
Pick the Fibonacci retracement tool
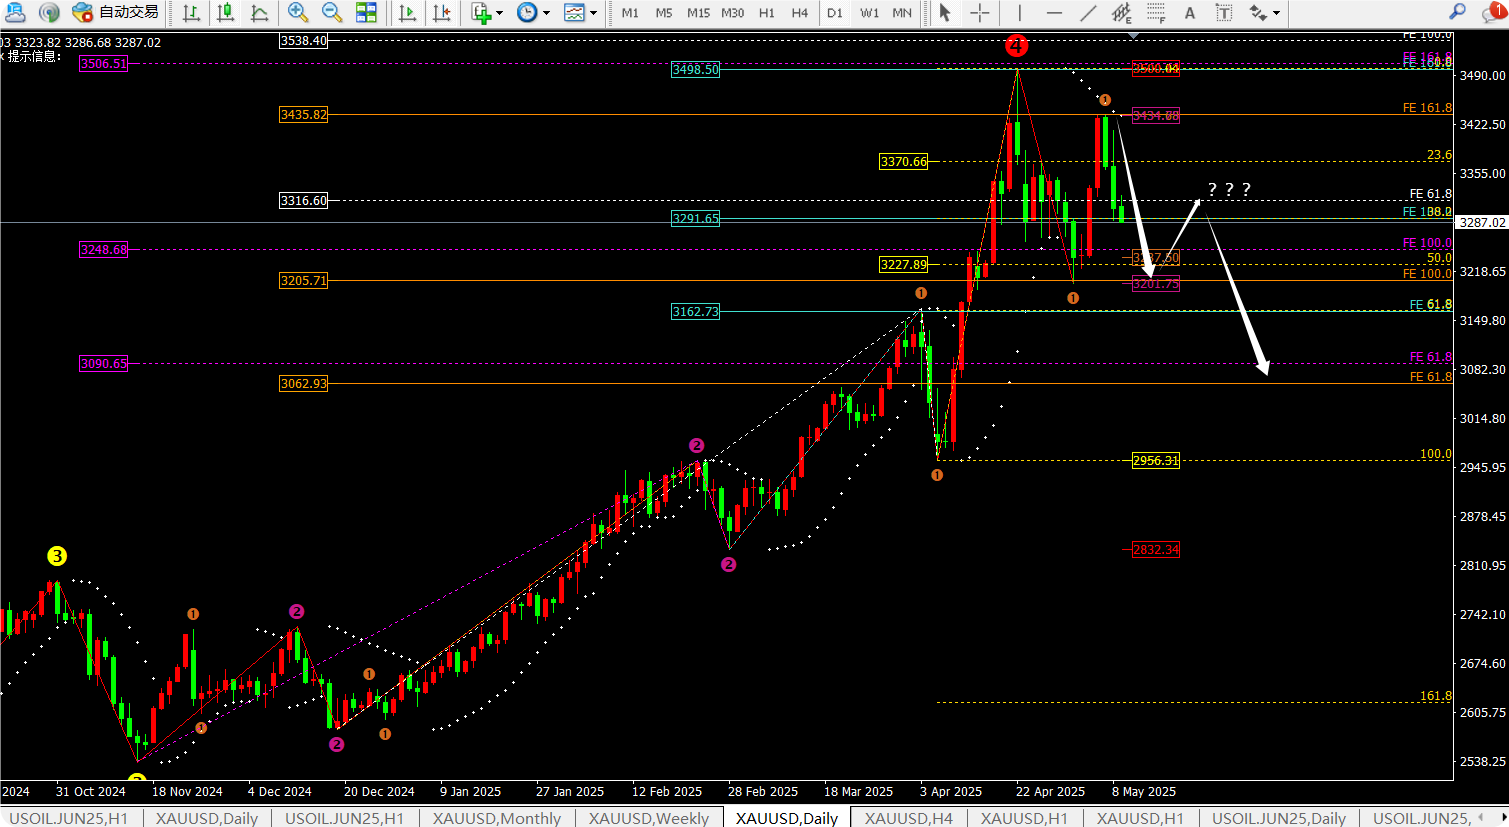point(1156,13)
